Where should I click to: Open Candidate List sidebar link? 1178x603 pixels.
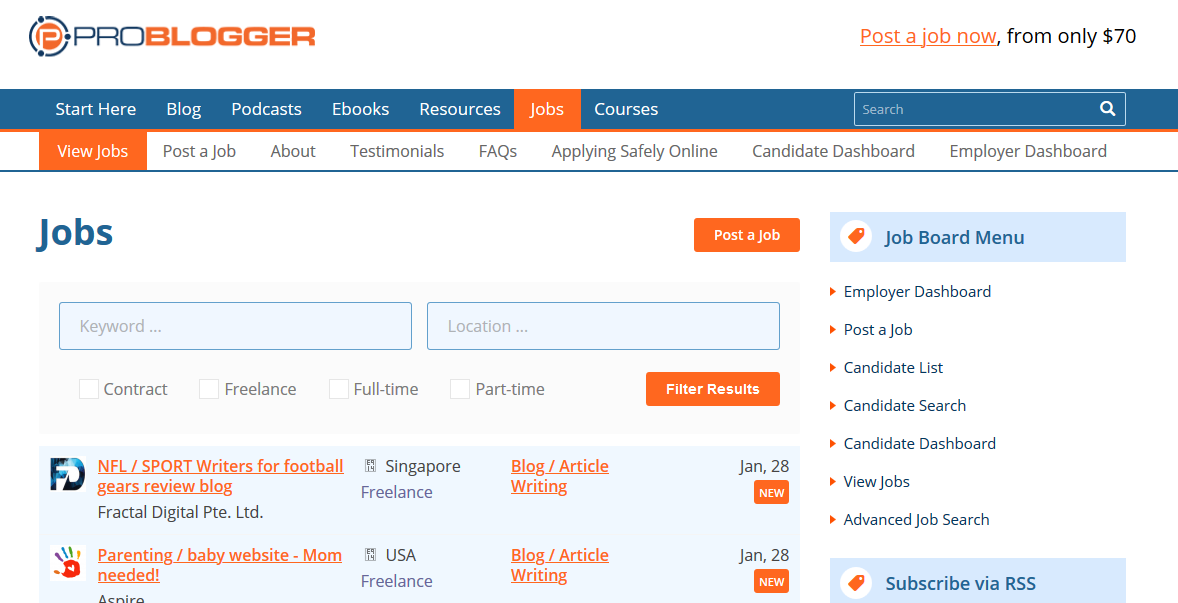pyautogui.click(x=893, y=368)
